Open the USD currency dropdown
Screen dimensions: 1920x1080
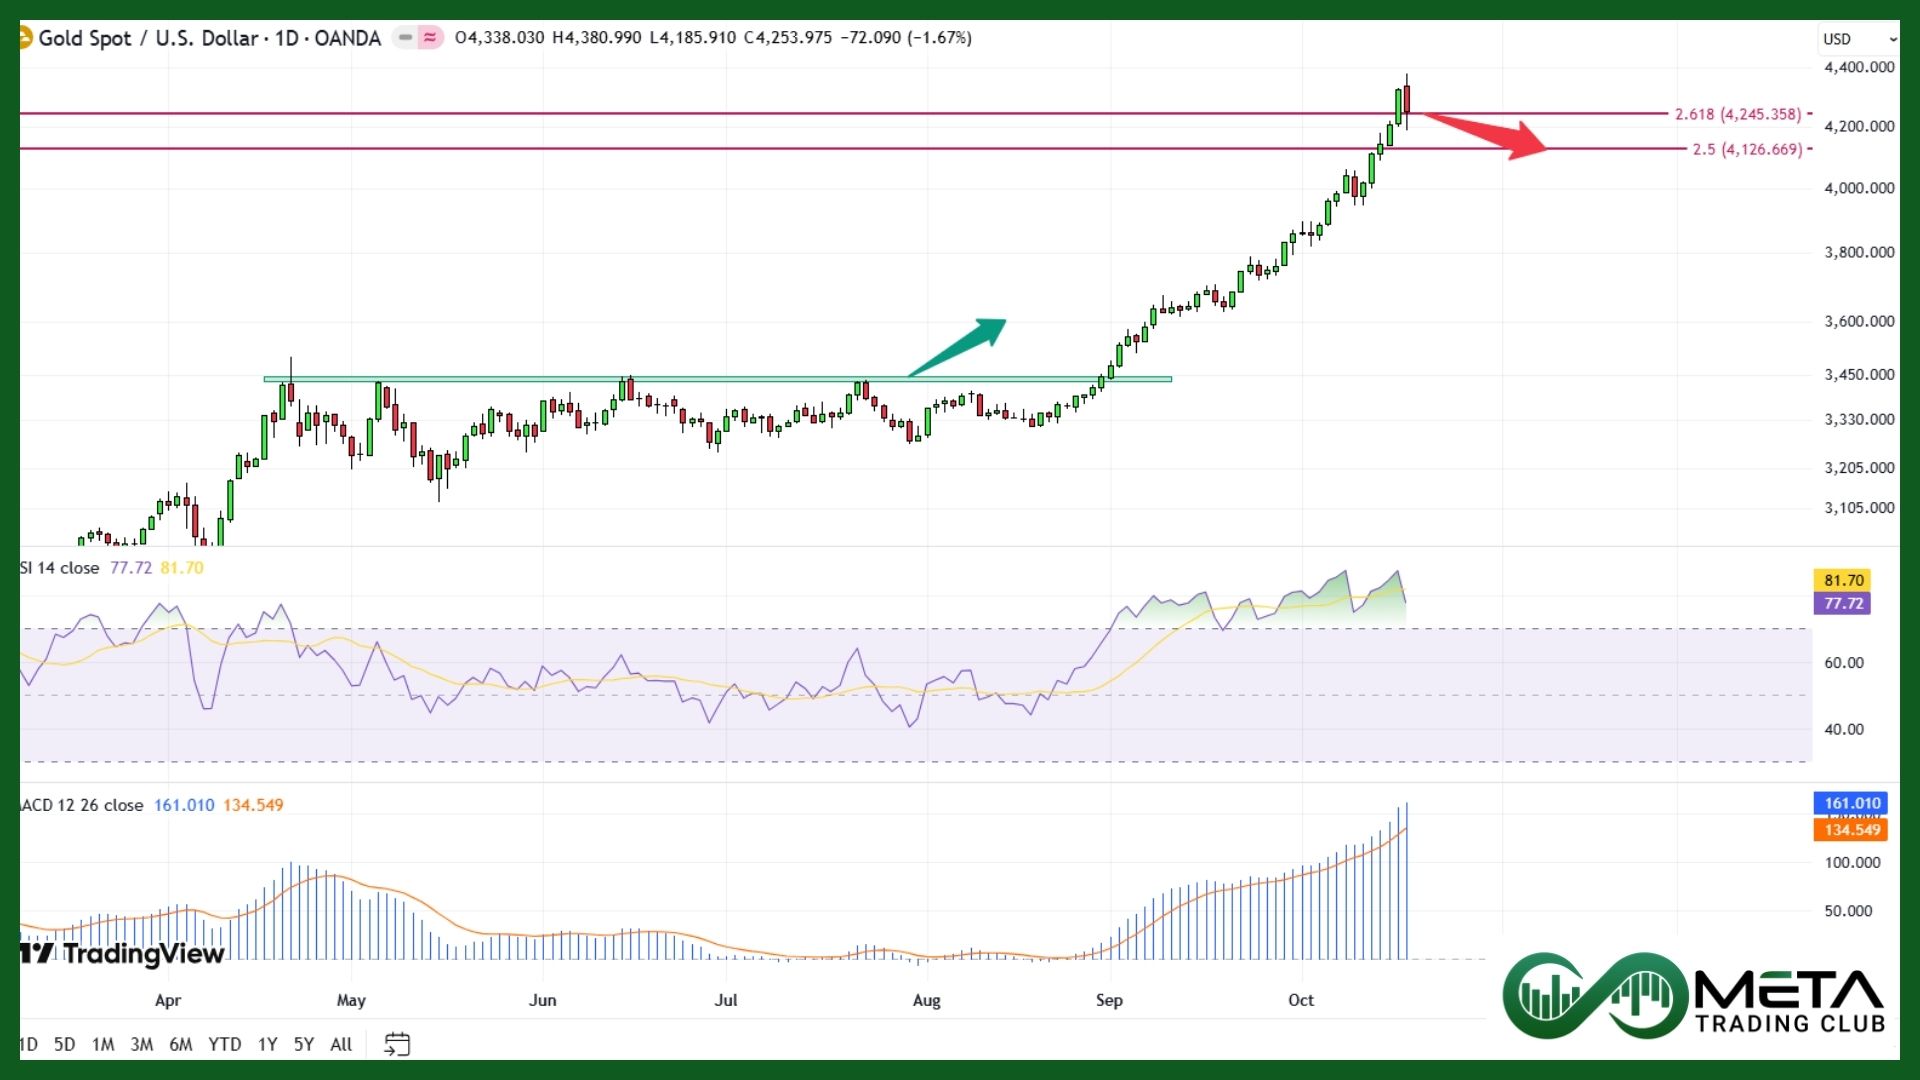(x=1859, y=39)
